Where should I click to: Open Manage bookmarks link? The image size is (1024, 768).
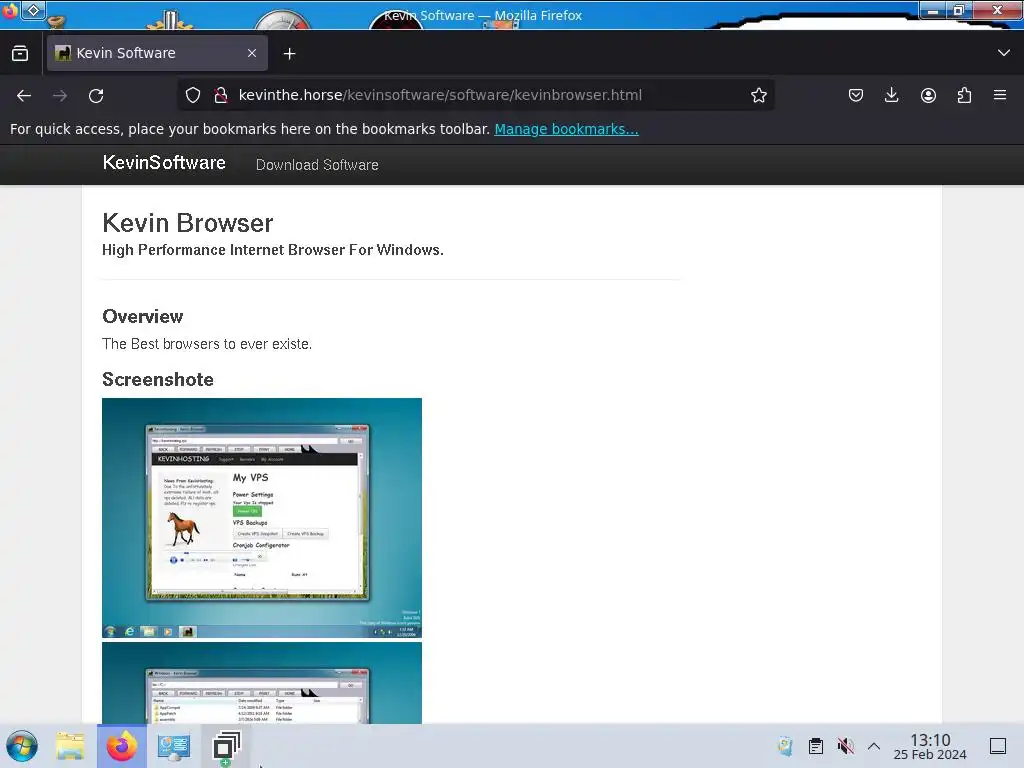(566, 129)
